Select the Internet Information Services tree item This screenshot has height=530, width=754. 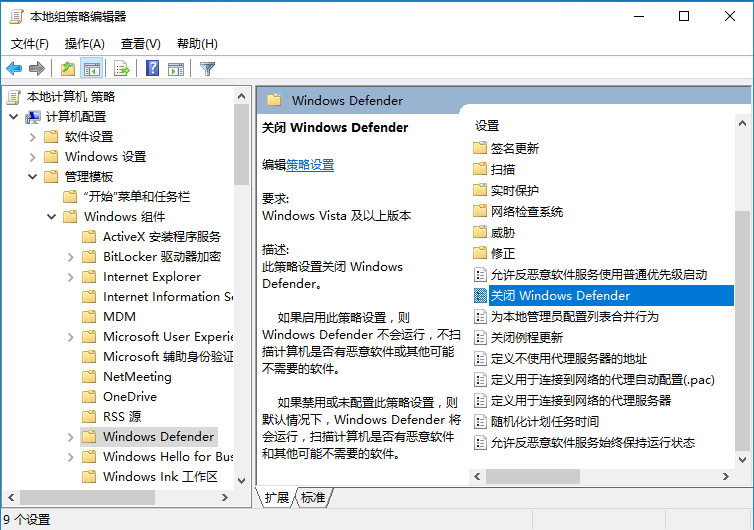click(x=167, y=297)
